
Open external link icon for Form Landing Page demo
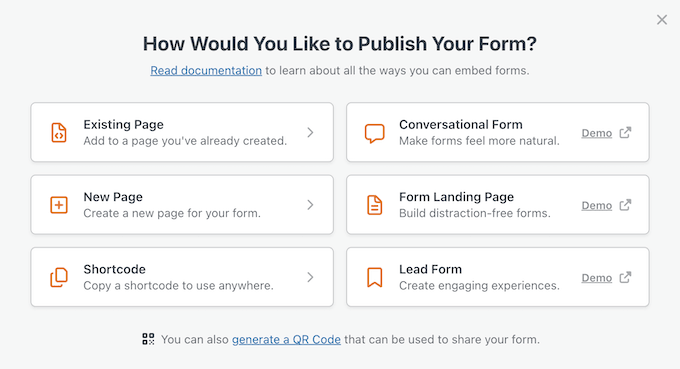click(x=625, y=205)
